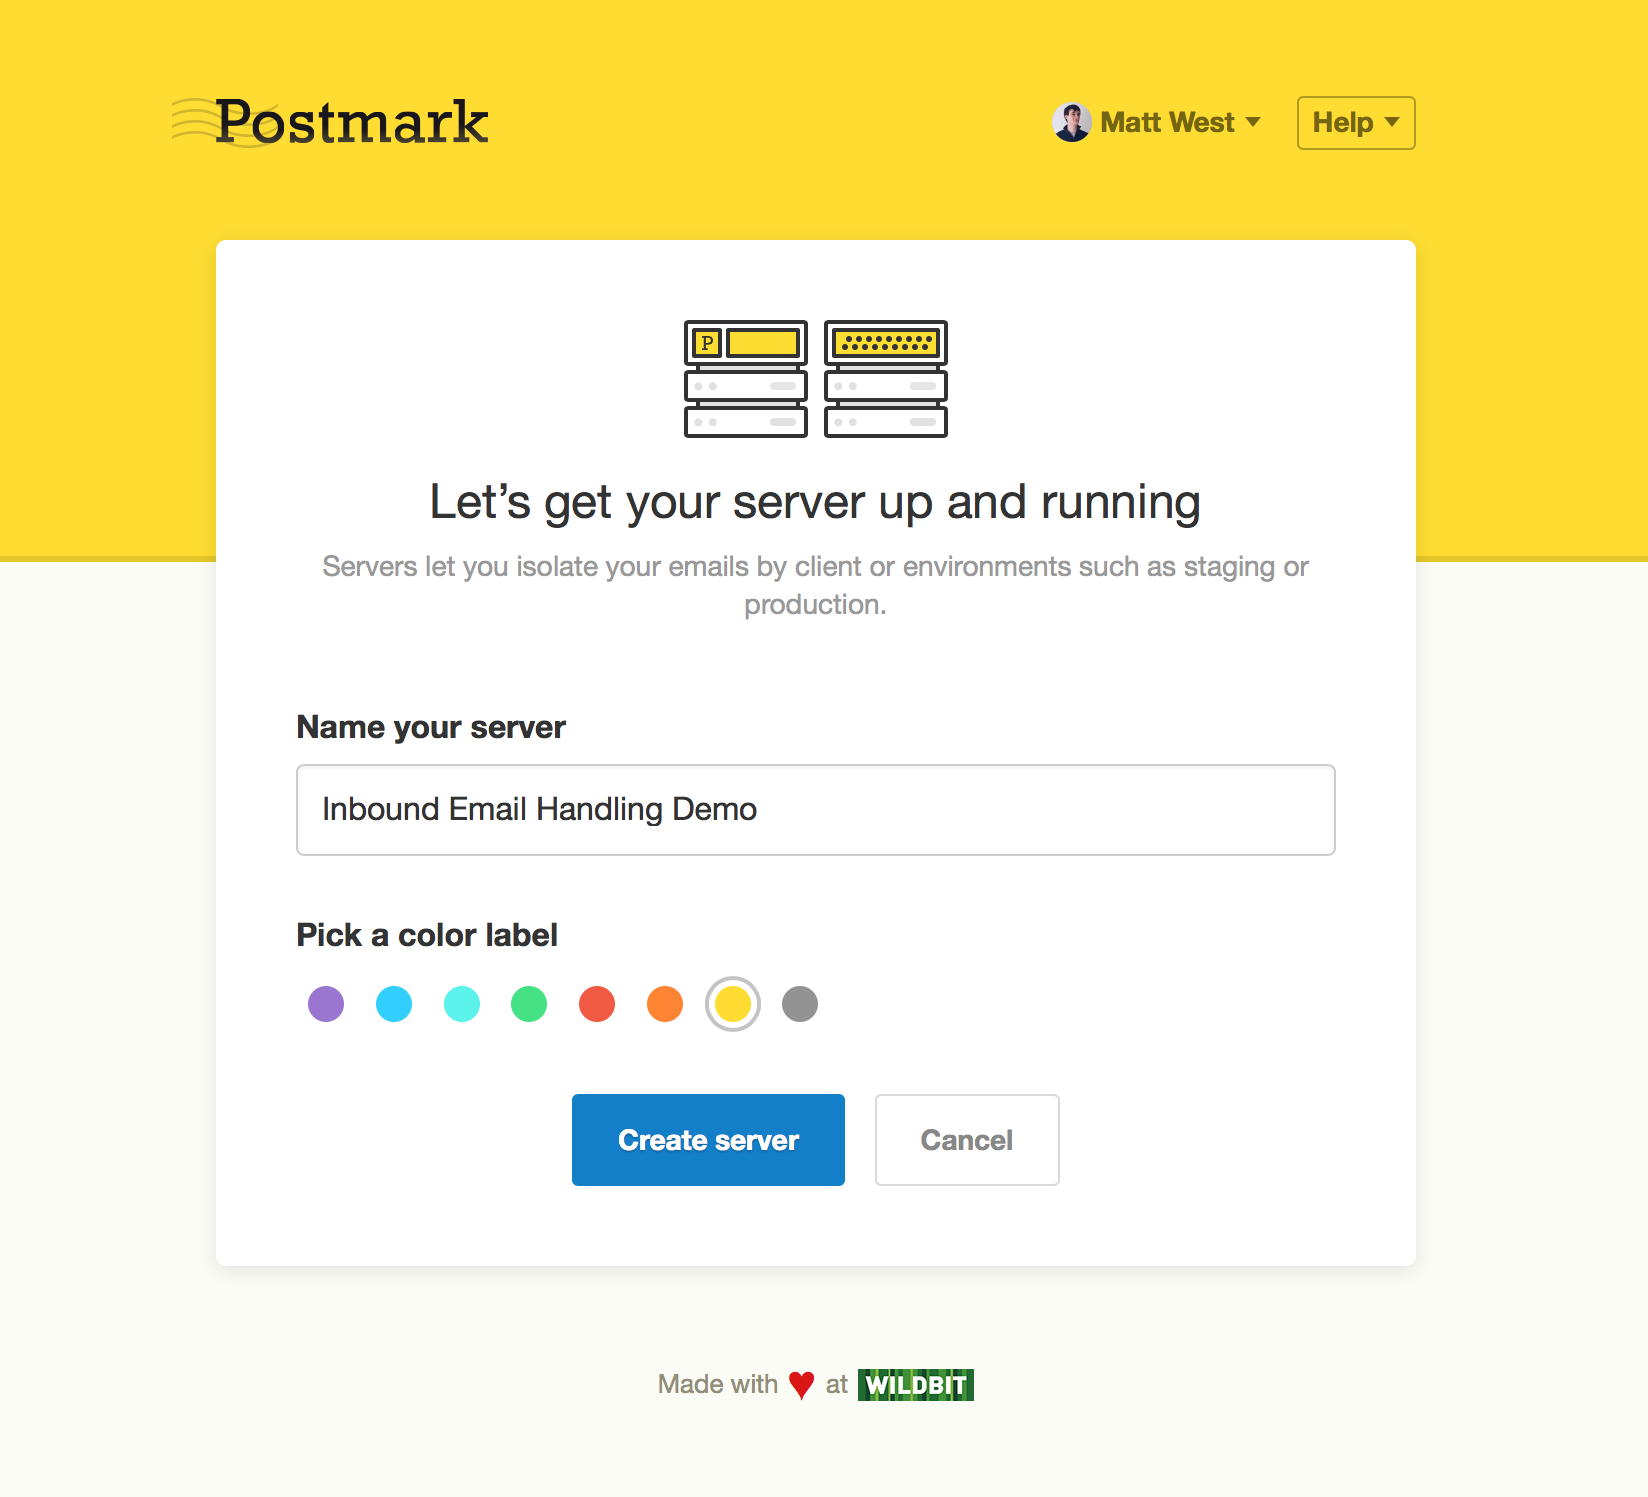
Task: Choose the red color label
Action: 597,1004
